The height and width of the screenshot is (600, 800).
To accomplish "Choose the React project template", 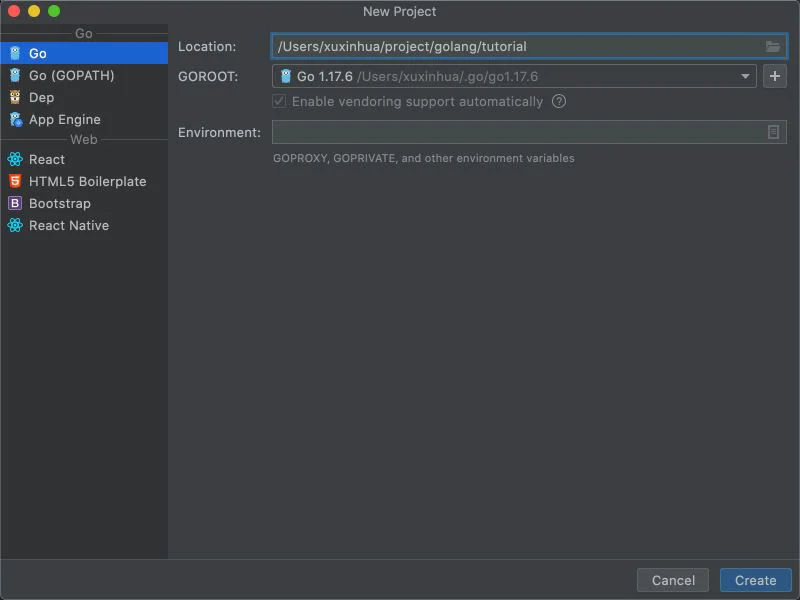I will [84, 159].
